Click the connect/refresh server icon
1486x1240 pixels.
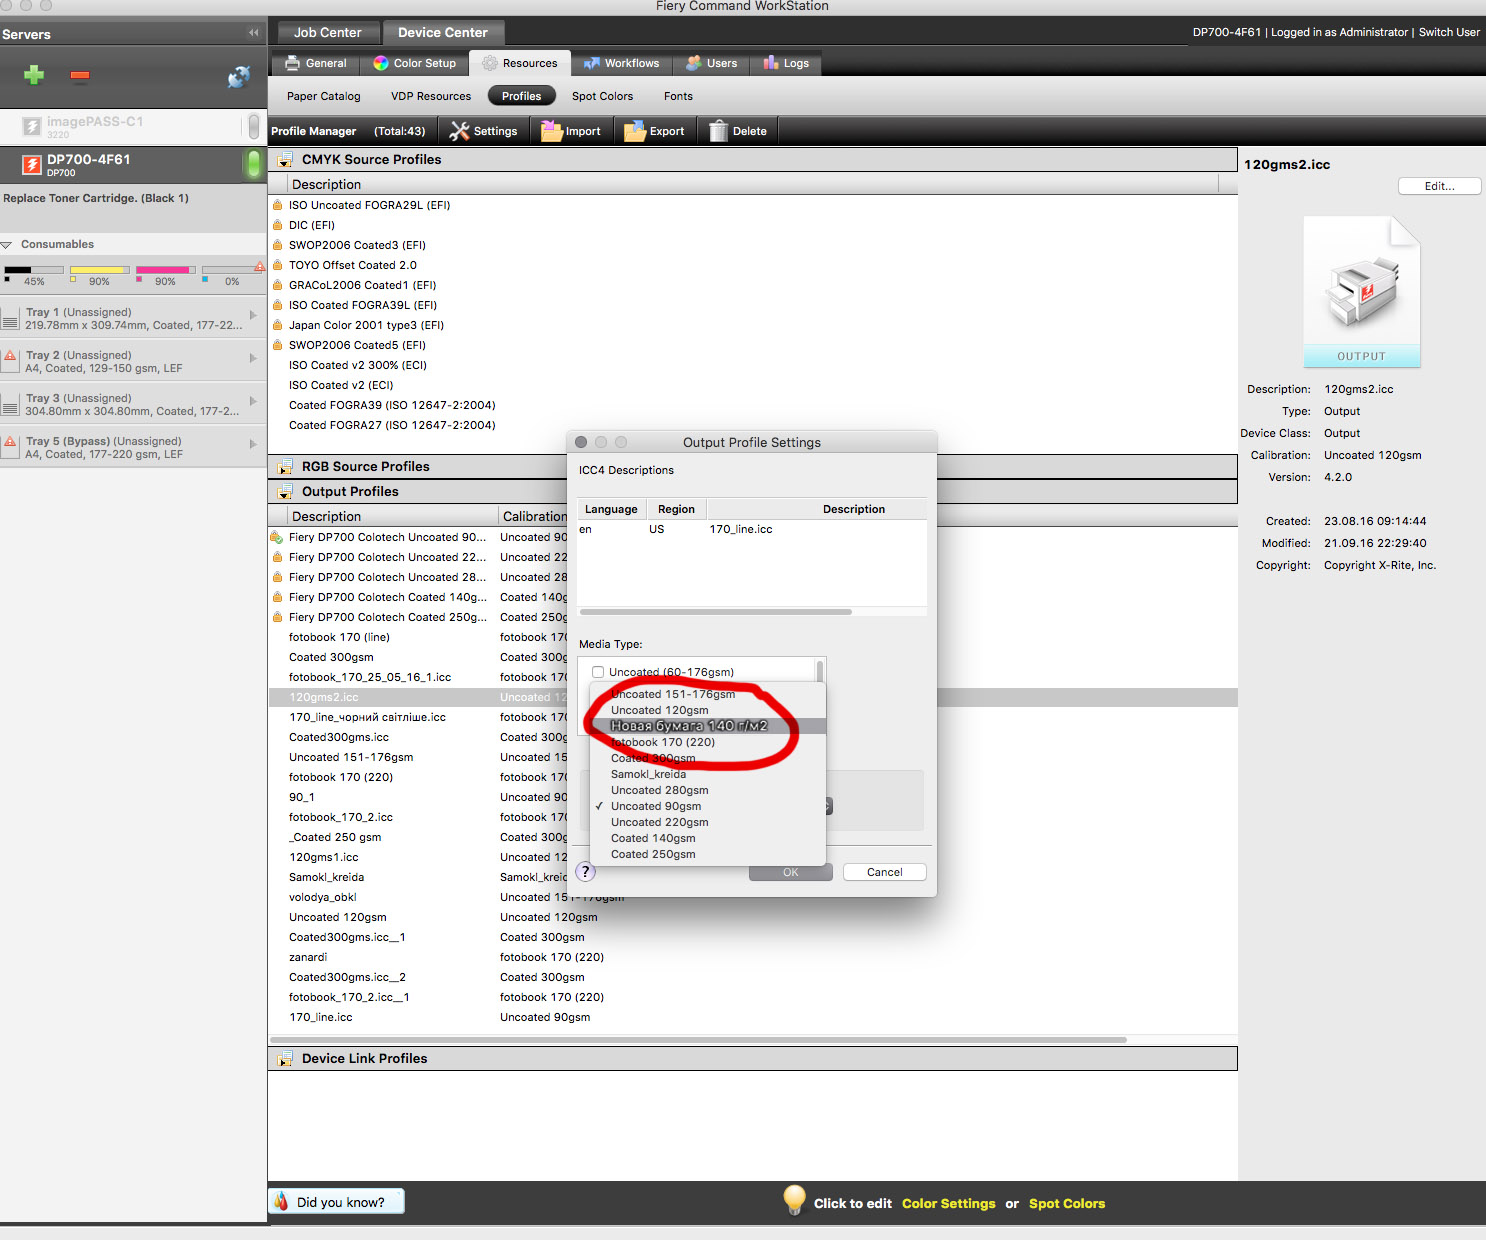coord(239,76)
